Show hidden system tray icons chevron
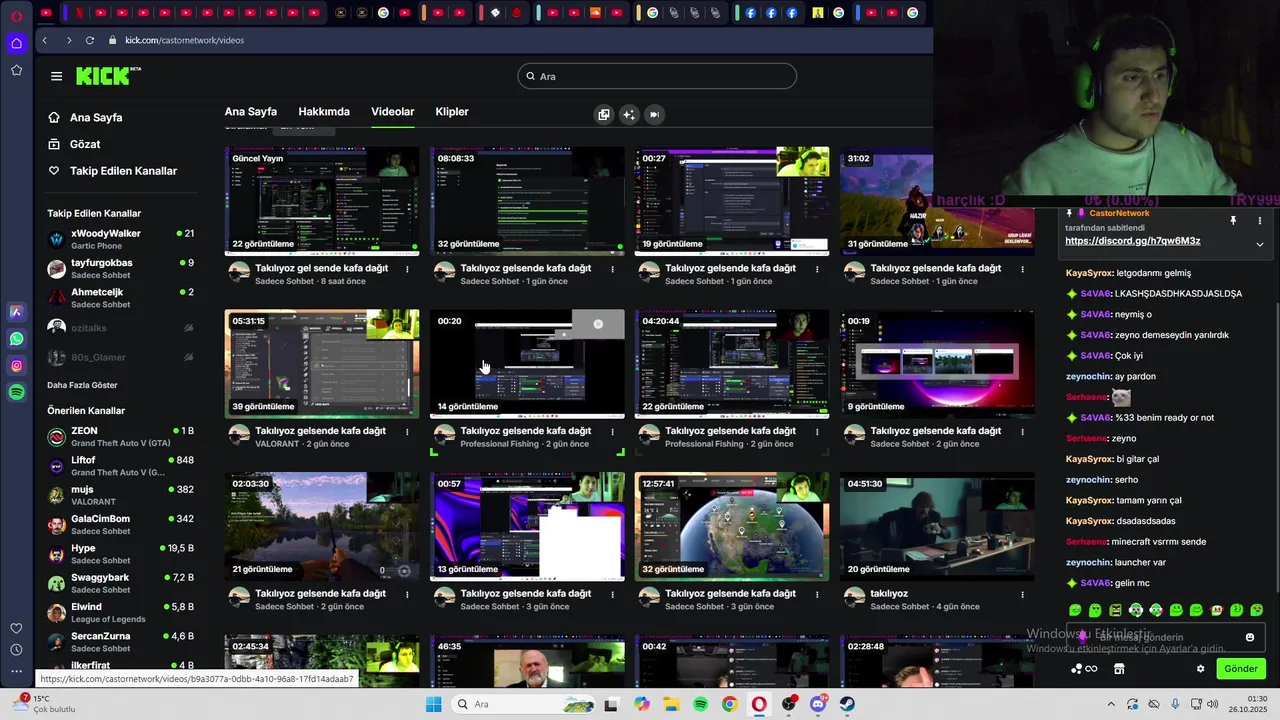The height and width of the screenshot is (720, 1280). coord(1111,704)
